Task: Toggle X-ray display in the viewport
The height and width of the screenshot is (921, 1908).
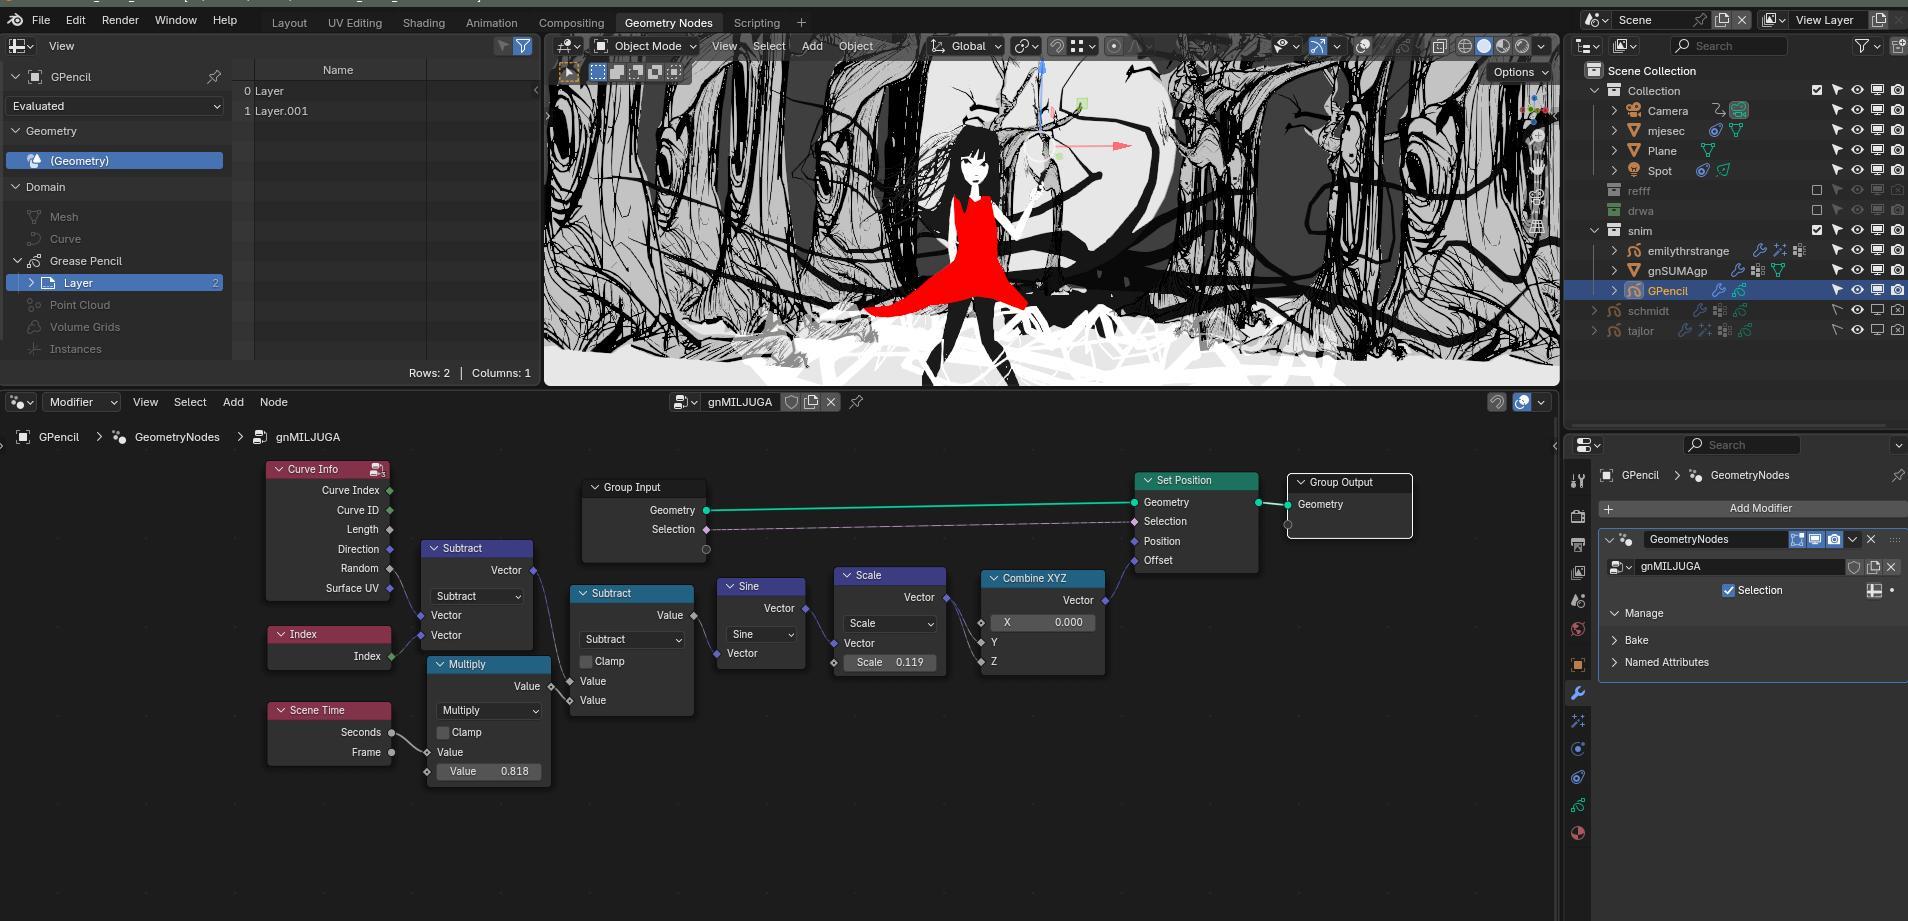Action: pyautogui.click(x=1439, y=46)
